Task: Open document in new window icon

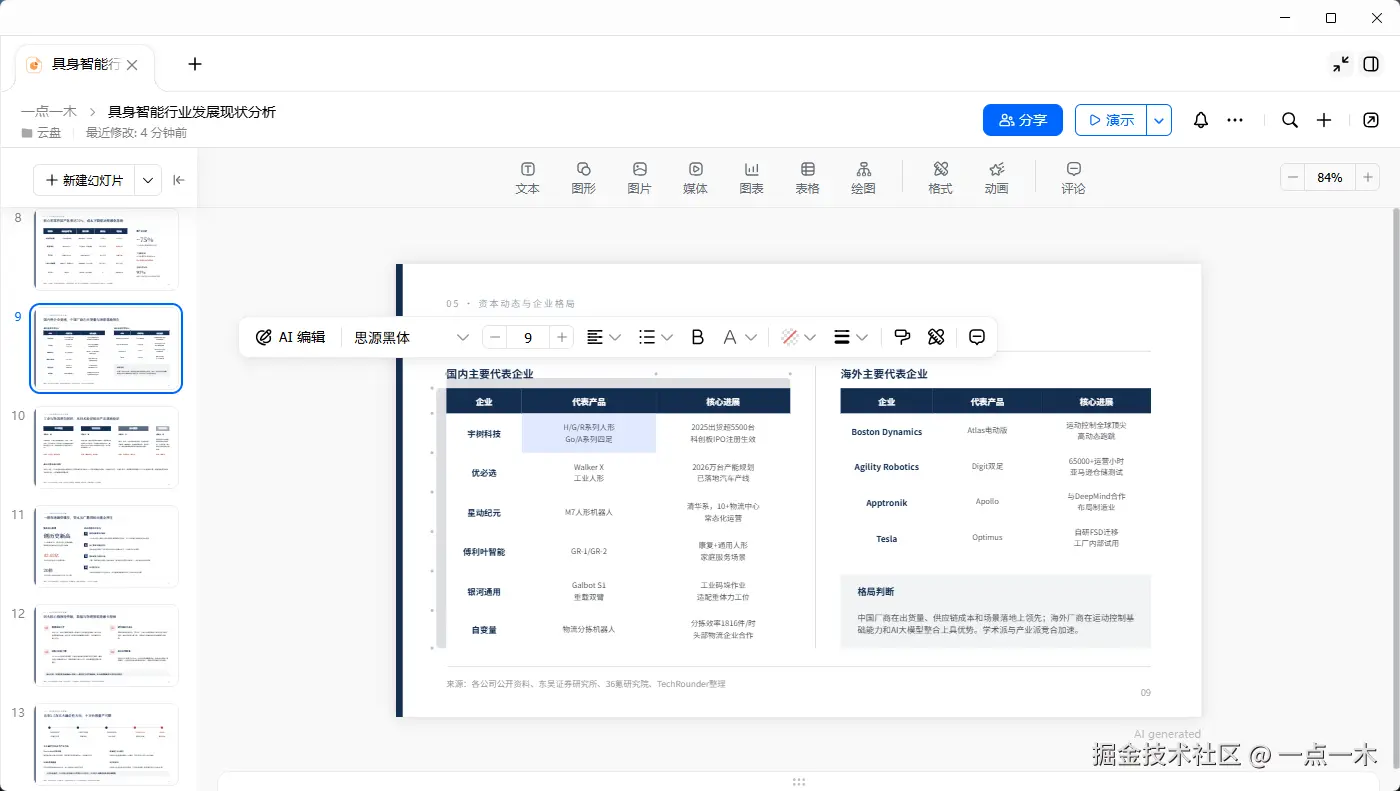Action: pos(1371,120)
